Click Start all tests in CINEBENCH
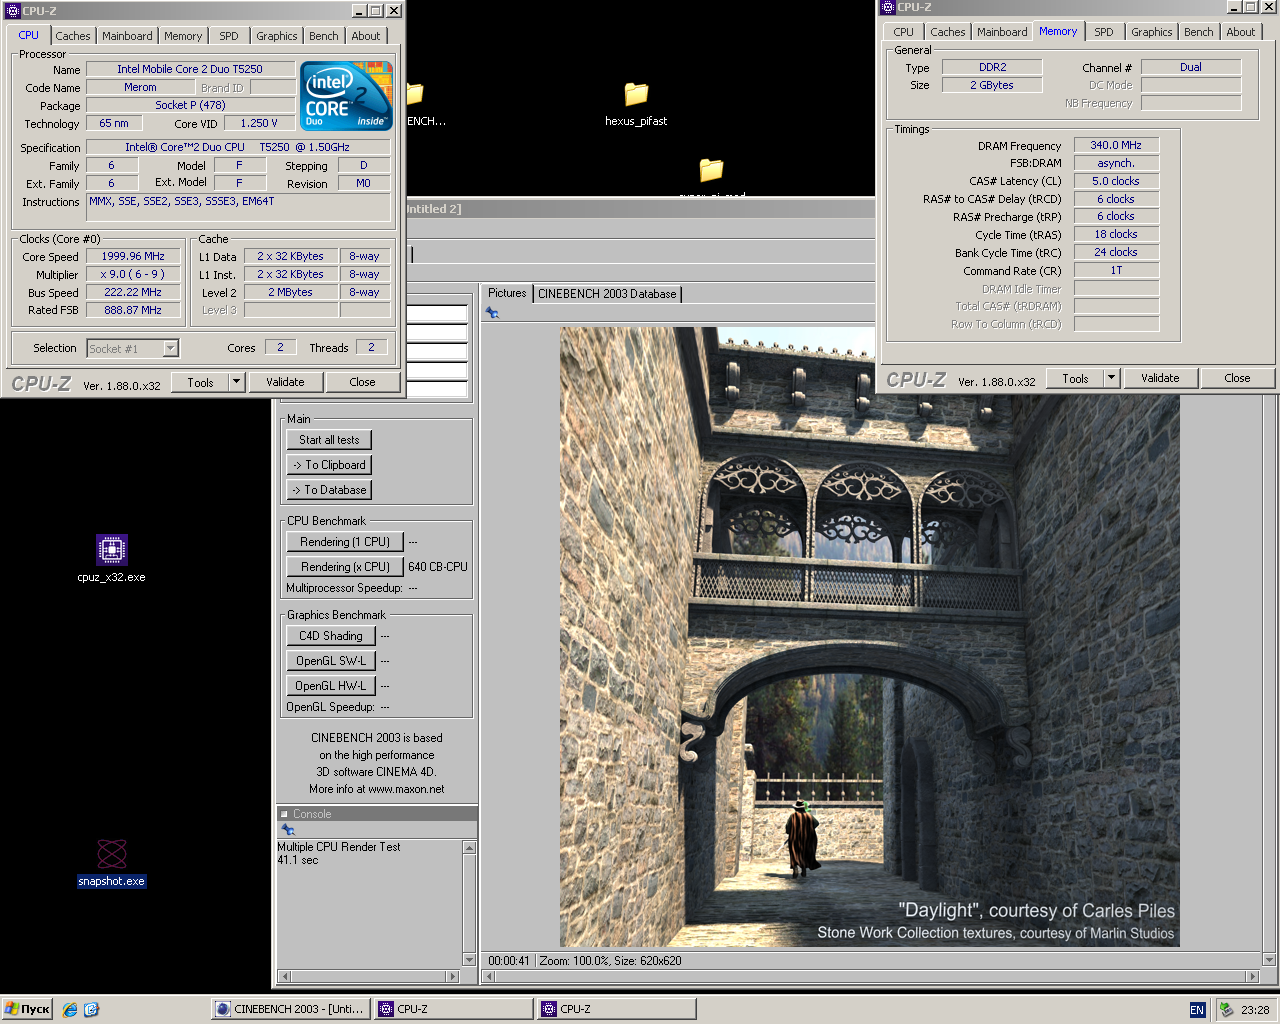The height and width of the screenshot is (1024, 1280). tap(329, 440)
